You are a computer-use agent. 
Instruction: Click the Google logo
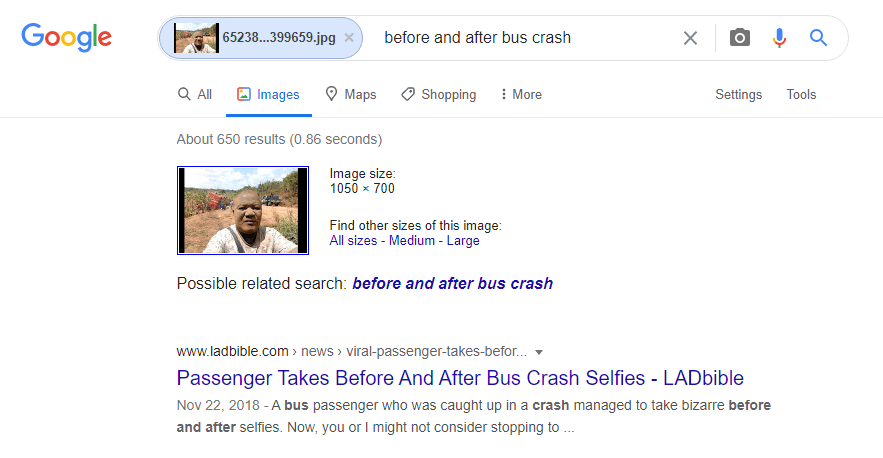[x=66, y=38]
